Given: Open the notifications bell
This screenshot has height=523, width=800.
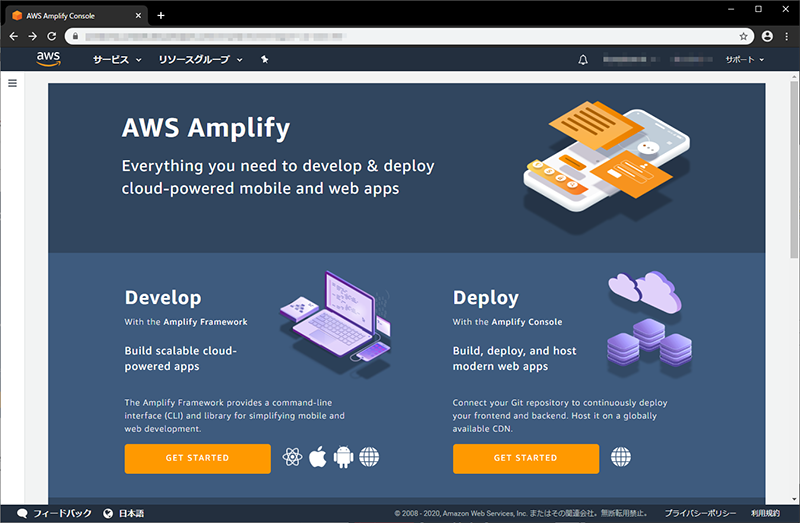Looking at the screenshot, I should click(583, 60).
